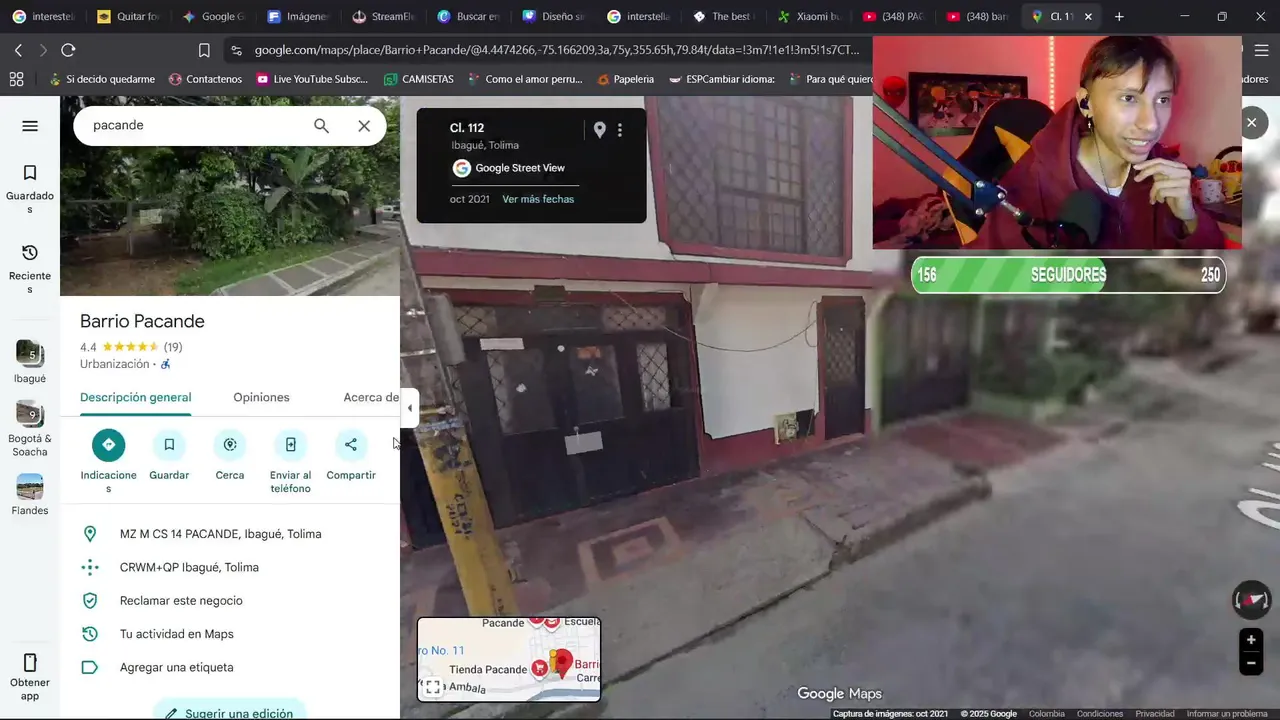Viewport: 1280px width, 720px height.
Task: Click the address pin icon row
Action: point(230,534)
